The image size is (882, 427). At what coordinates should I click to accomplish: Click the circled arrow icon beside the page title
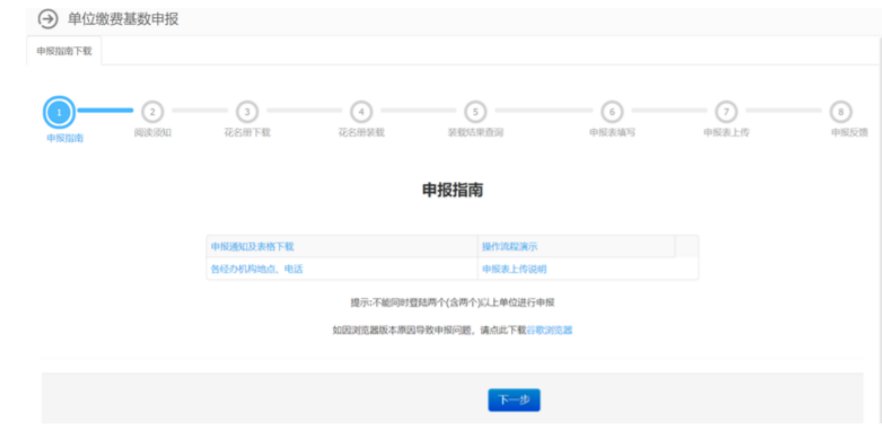point(47,19)
